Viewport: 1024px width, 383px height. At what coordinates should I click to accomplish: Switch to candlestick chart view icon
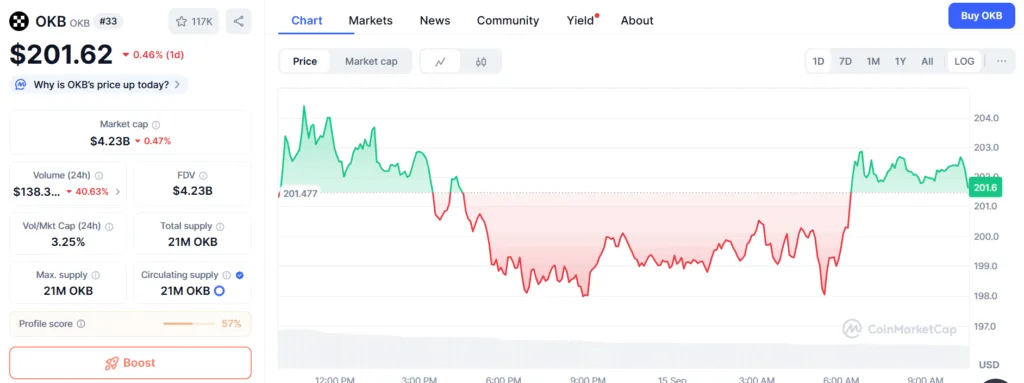click(481, 61)
